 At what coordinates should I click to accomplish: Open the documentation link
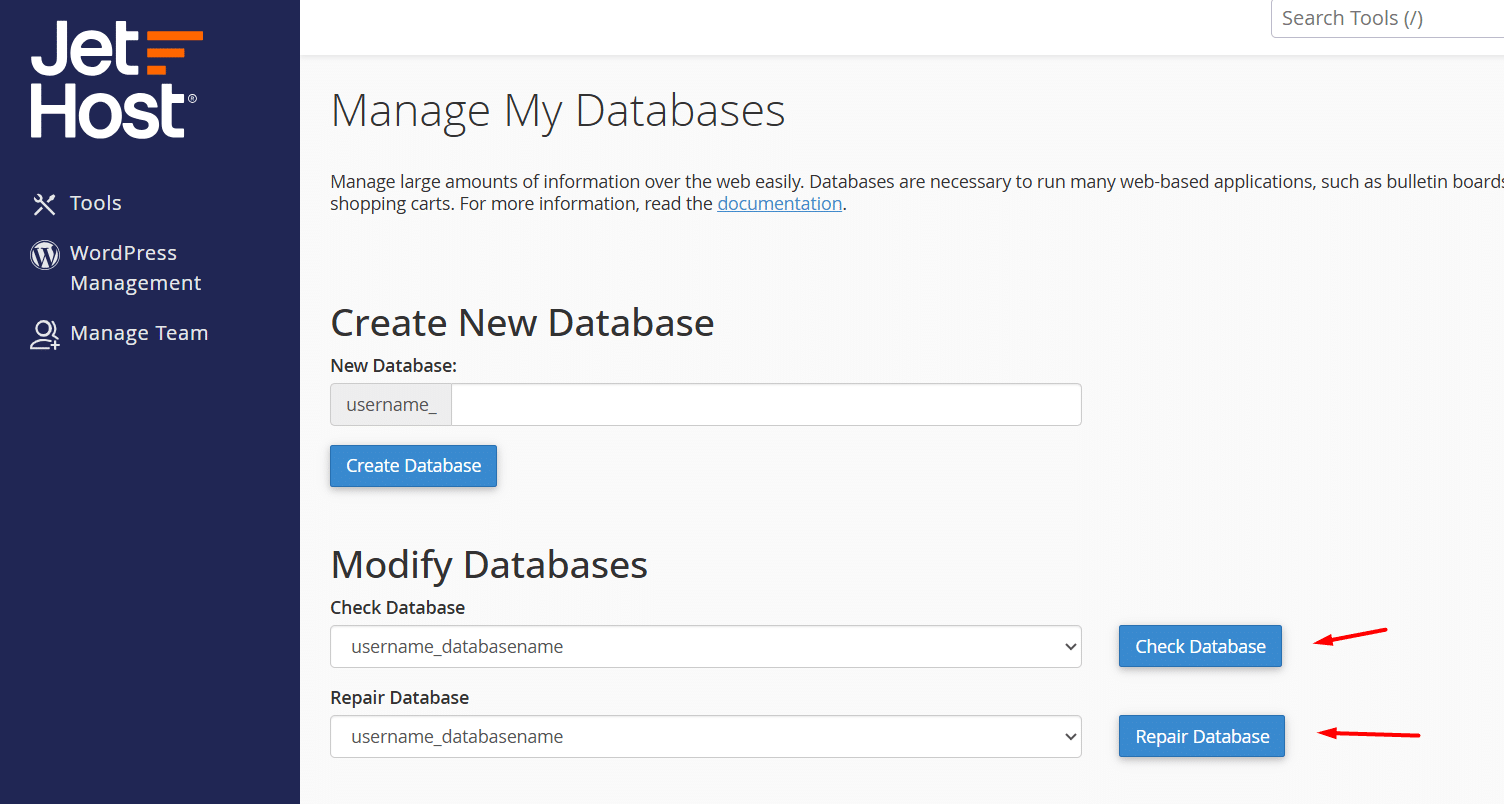point(780,203)
